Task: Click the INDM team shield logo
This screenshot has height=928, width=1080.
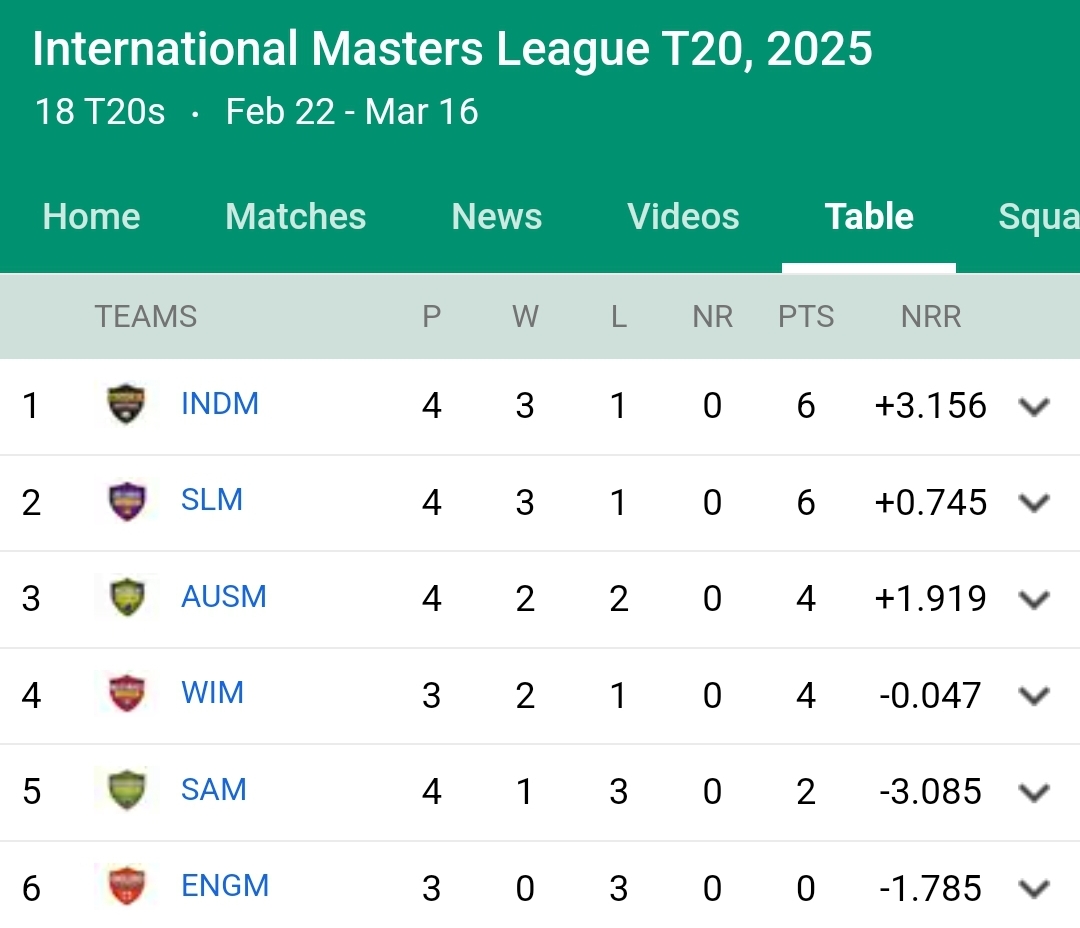Action: (x=127, y=404)
